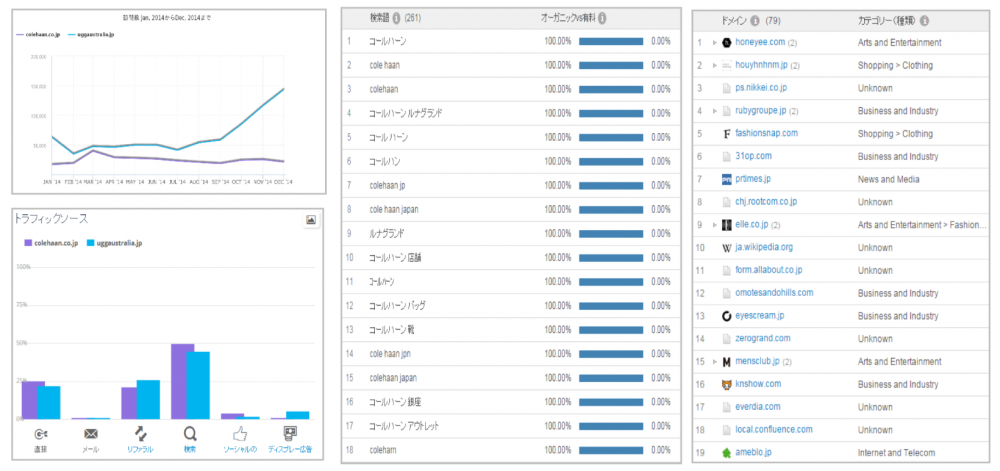Expand the mensclub.jp row
Image resolution: width=1000 pixels, height=471 pixels.
[x=715, y=362]
